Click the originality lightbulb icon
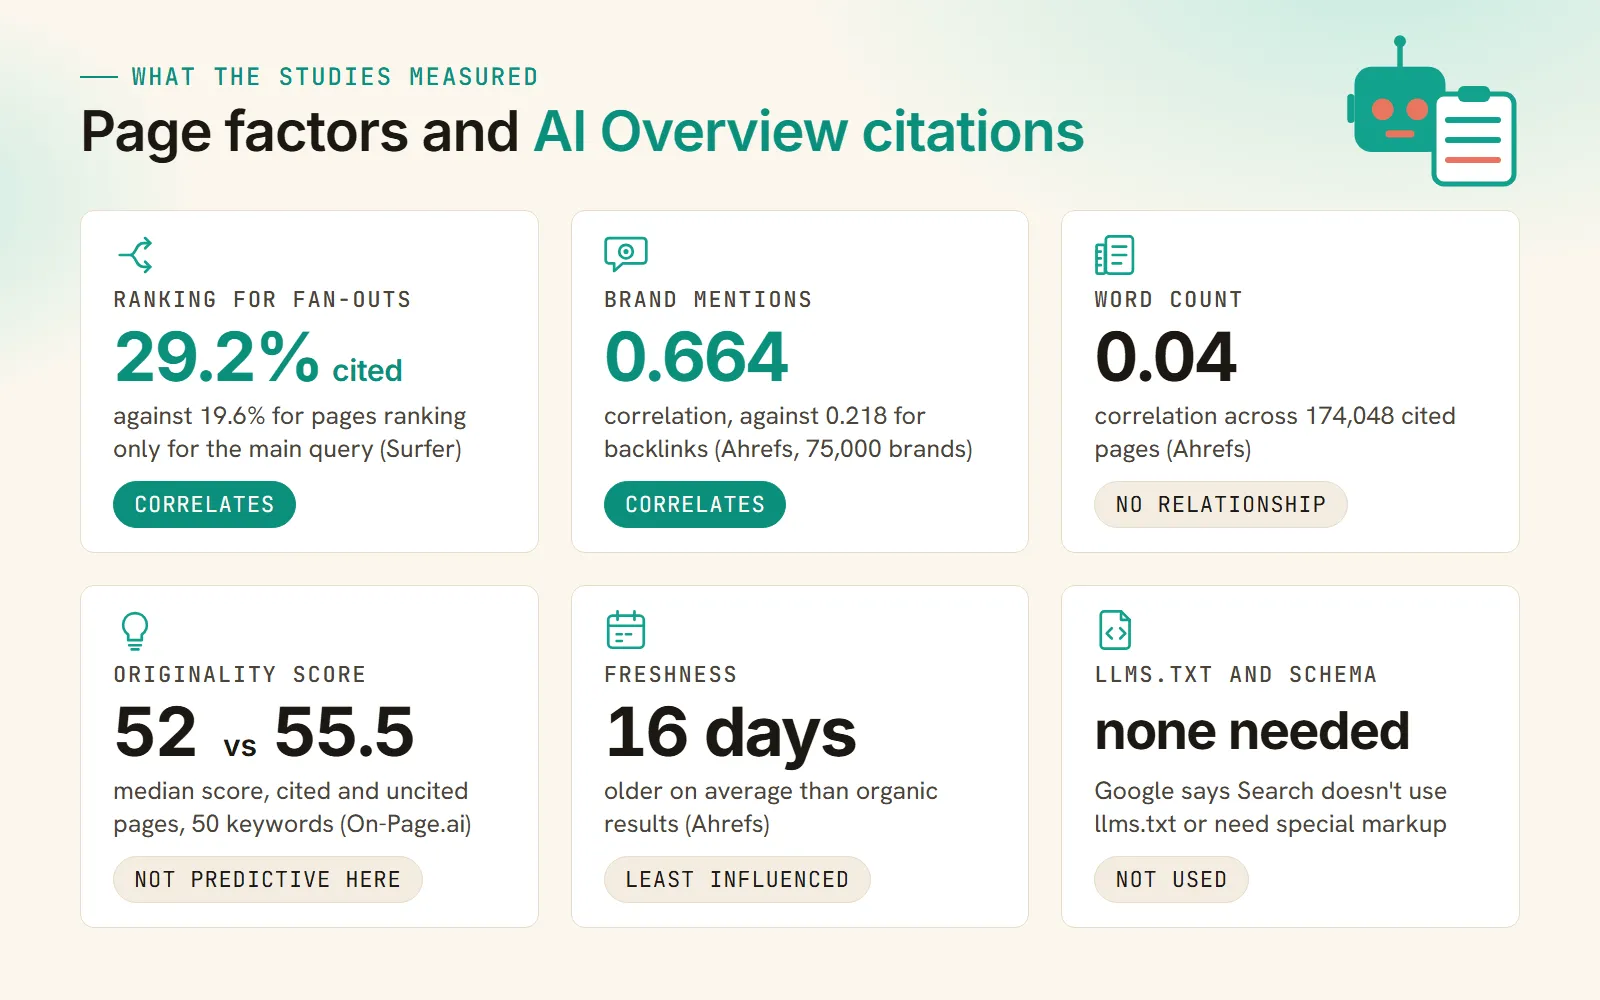Screen dimensions: 1600x1000 pos(135,630)
